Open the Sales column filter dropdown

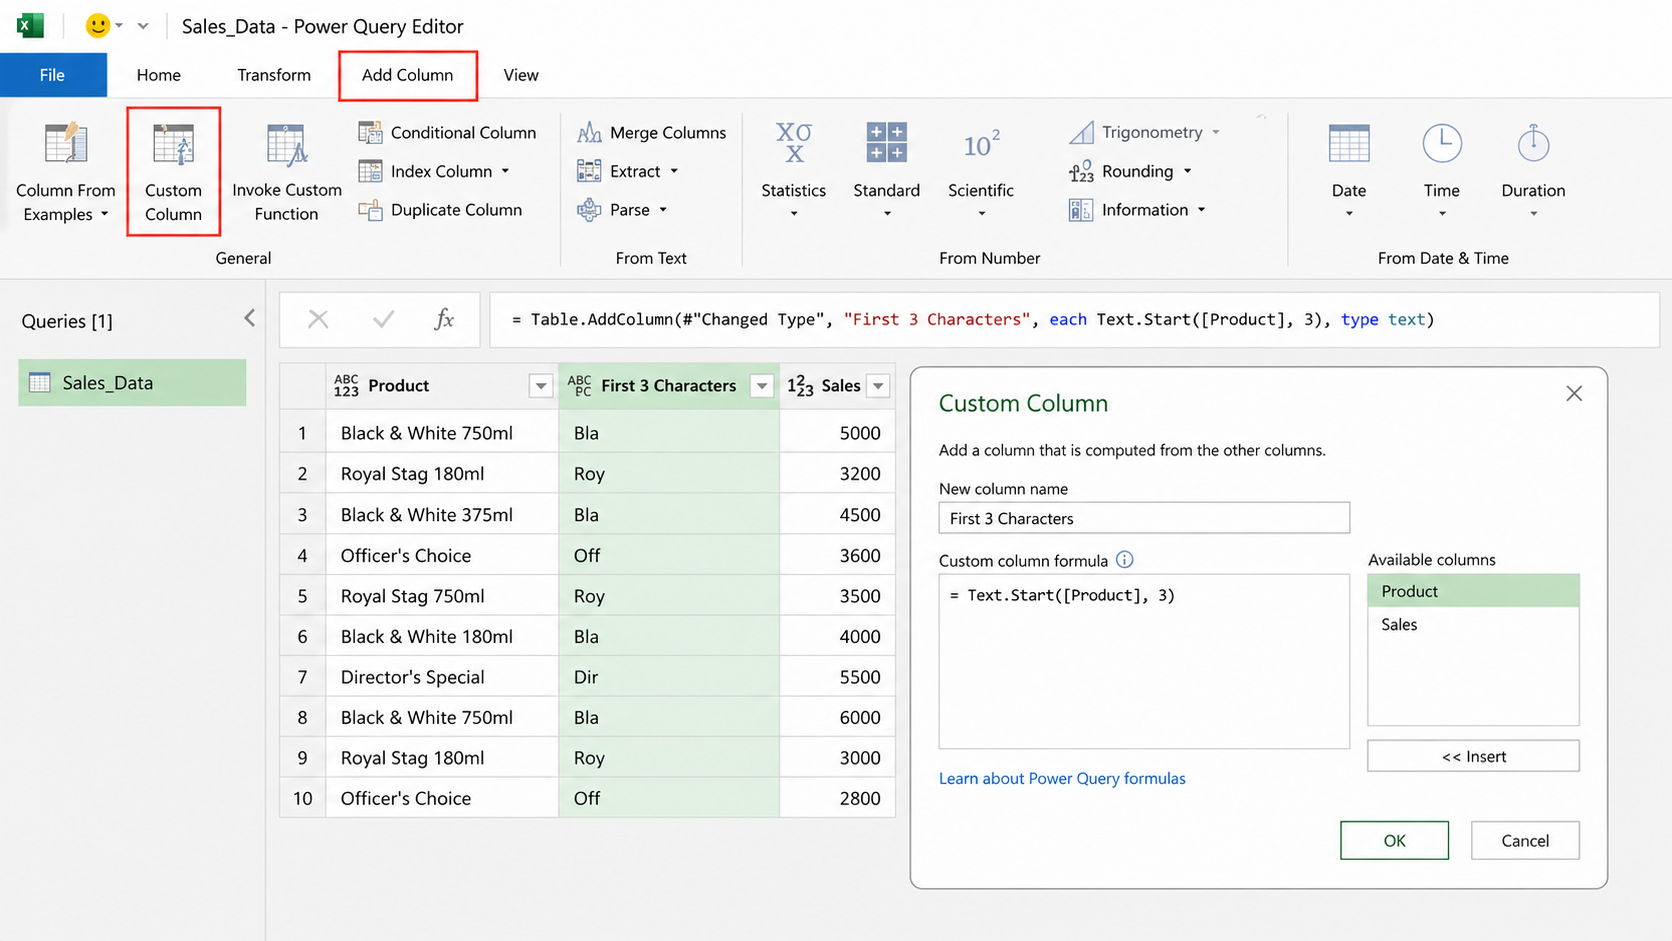pos(878,386)
